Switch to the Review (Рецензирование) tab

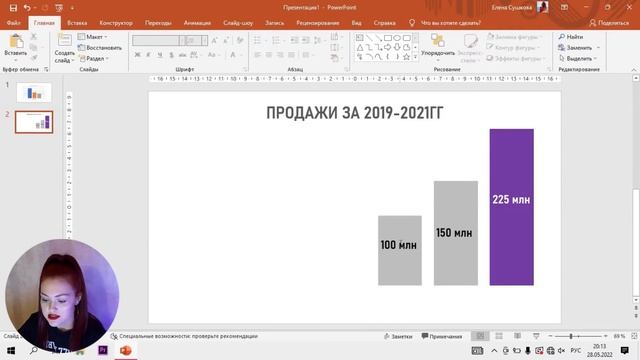(318, 23)
